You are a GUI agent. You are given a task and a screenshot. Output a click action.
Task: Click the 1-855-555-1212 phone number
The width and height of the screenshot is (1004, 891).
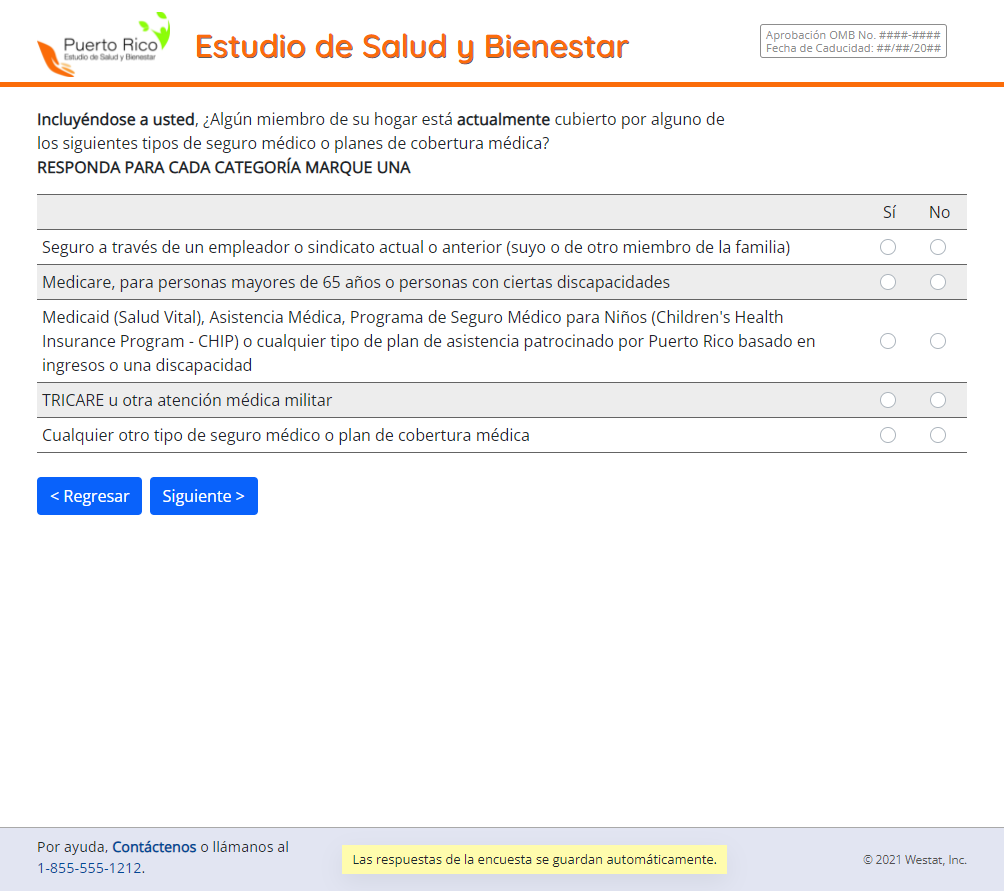tap(90, 868)
